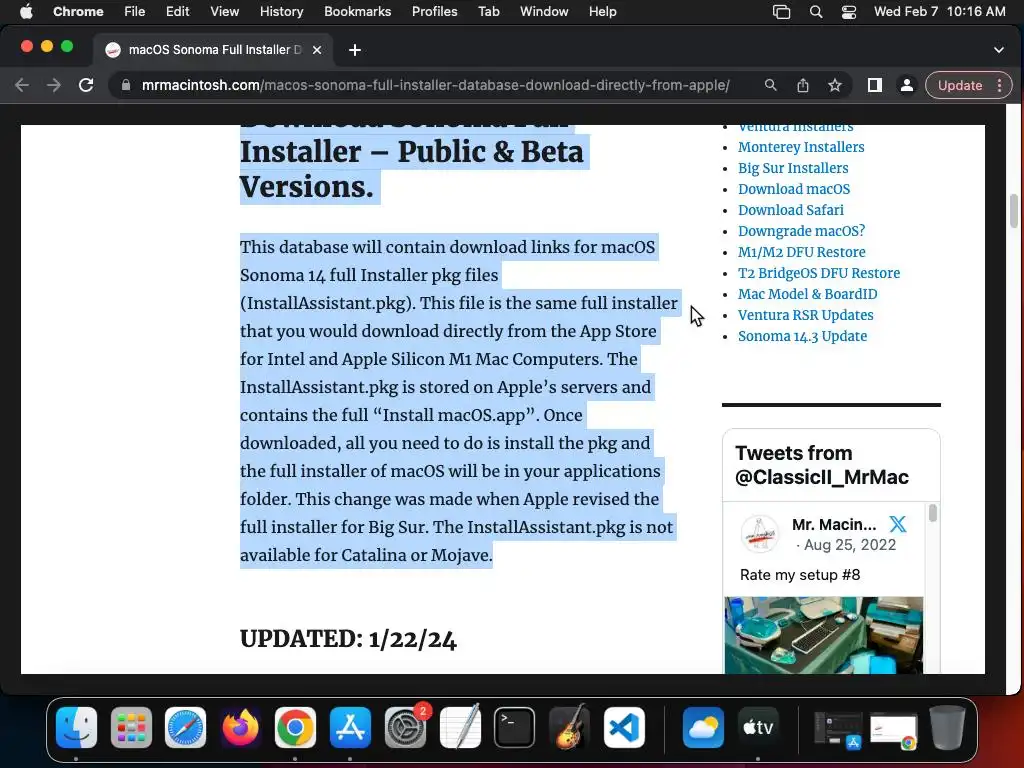Click the Mr. Macin... tweet author name

(834, 524)
